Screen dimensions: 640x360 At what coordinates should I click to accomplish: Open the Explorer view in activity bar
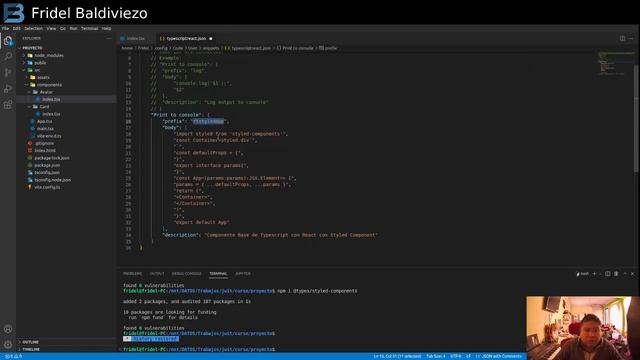tap(8, 40)
